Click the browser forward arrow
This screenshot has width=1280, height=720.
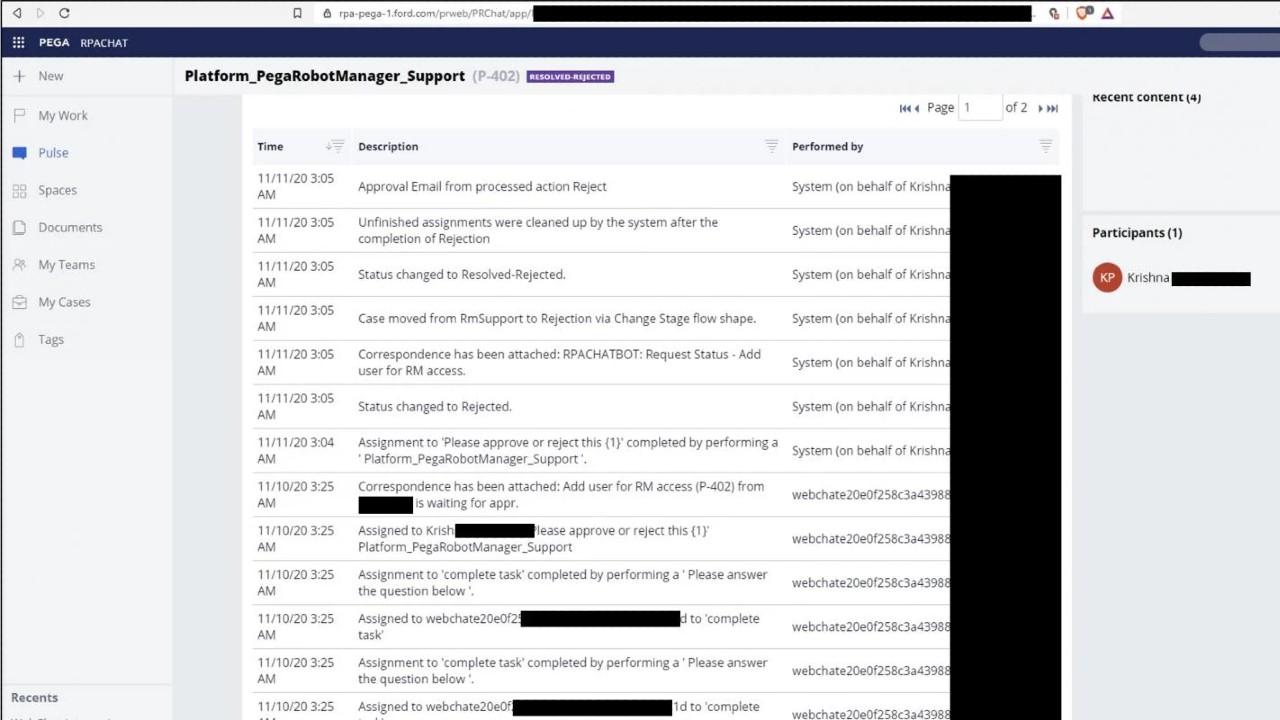tap(40, 13)
